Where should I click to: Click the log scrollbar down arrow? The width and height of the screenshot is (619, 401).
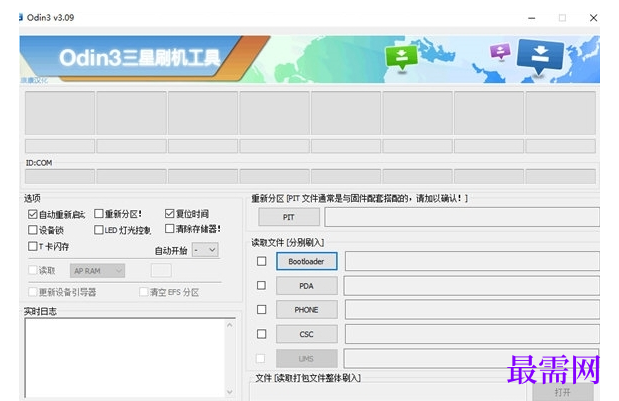pyautogui.click(x=230, y=392)
